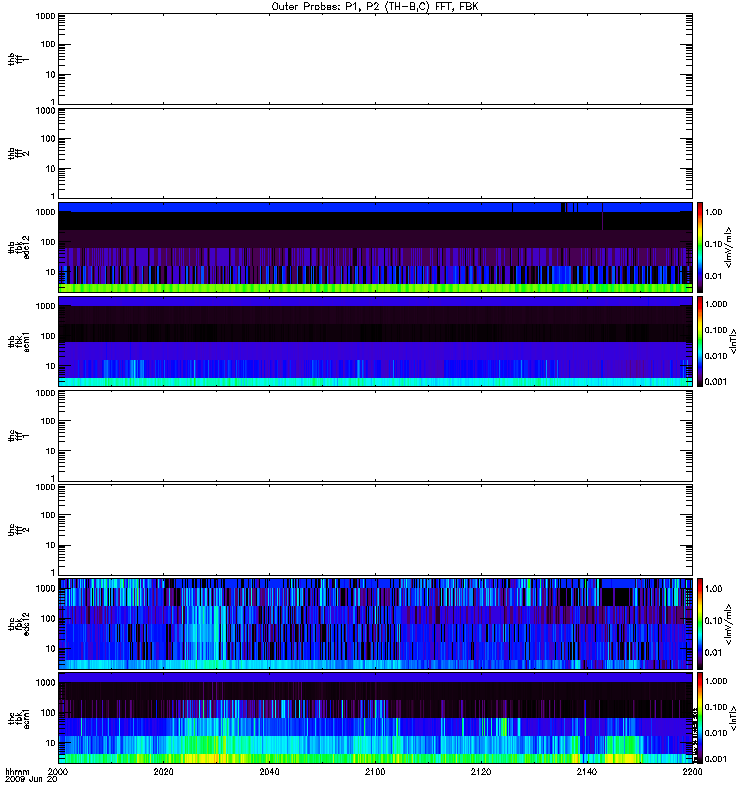The width and height of the screenshot is (750, 800).
Task: Click the '1.000' value on thc scm1 color bar
Action: tap(716, 681)
